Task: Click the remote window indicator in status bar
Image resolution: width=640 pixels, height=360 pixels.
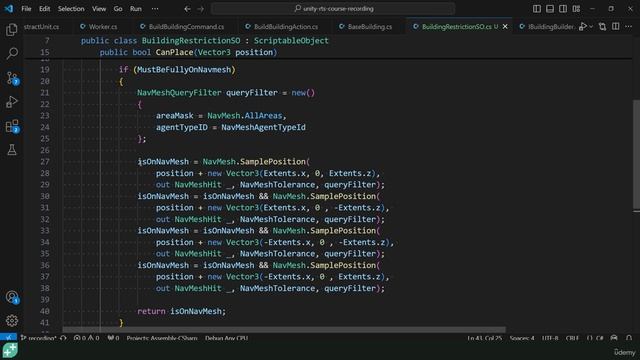Action: (x=8, y=338)
